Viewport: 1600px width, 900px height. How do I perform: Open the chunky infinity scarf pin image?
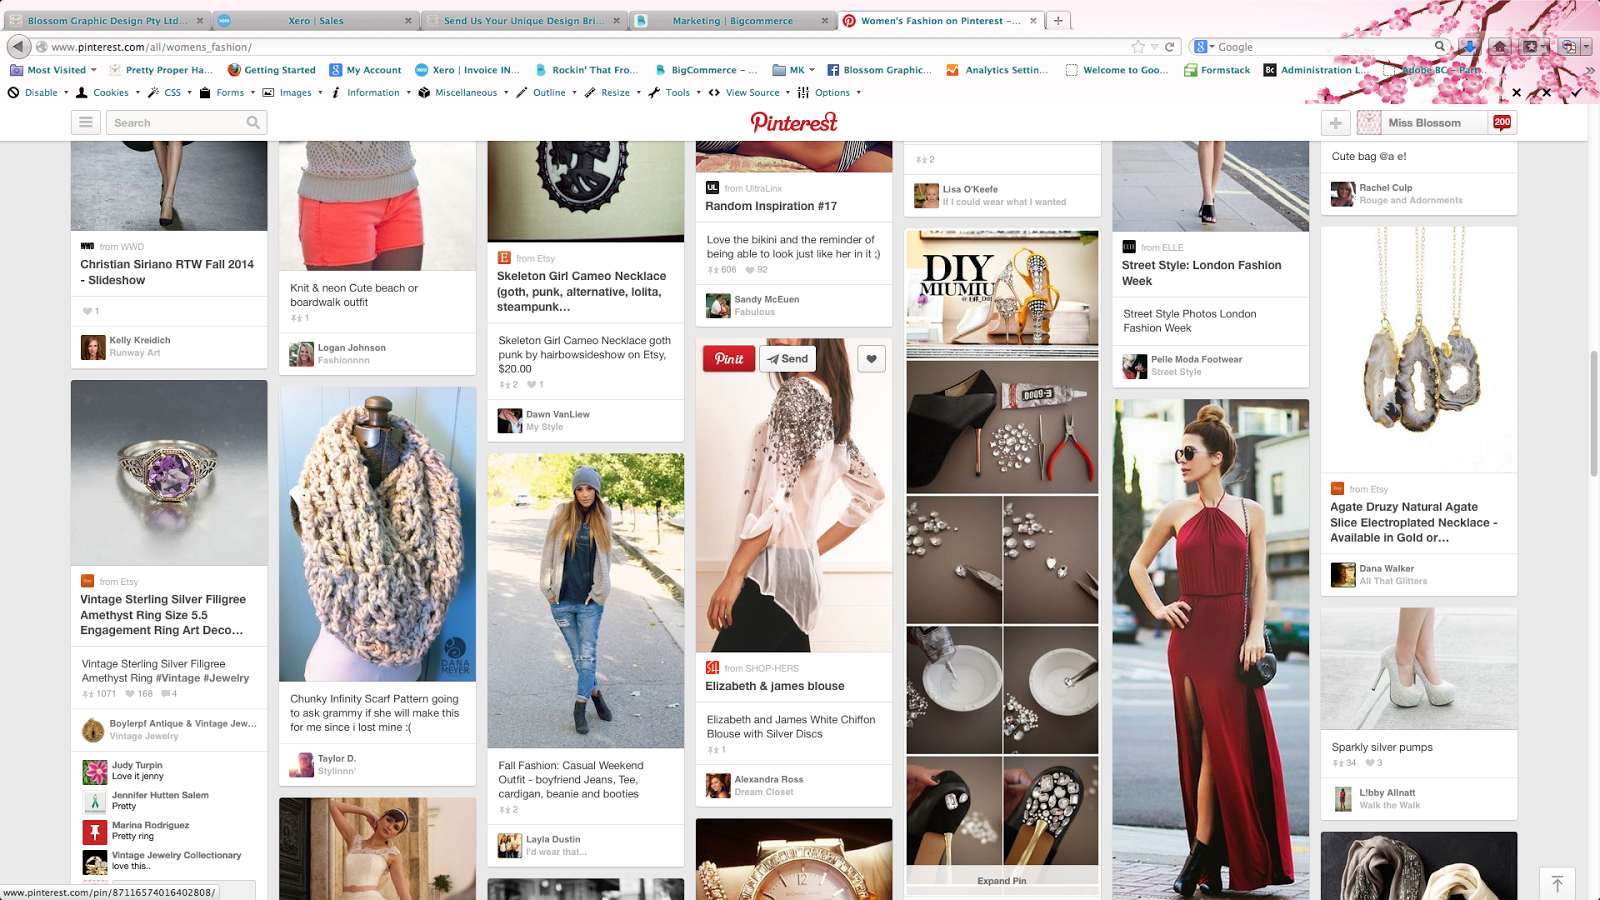pyautogui.click(x=377, y=534)
